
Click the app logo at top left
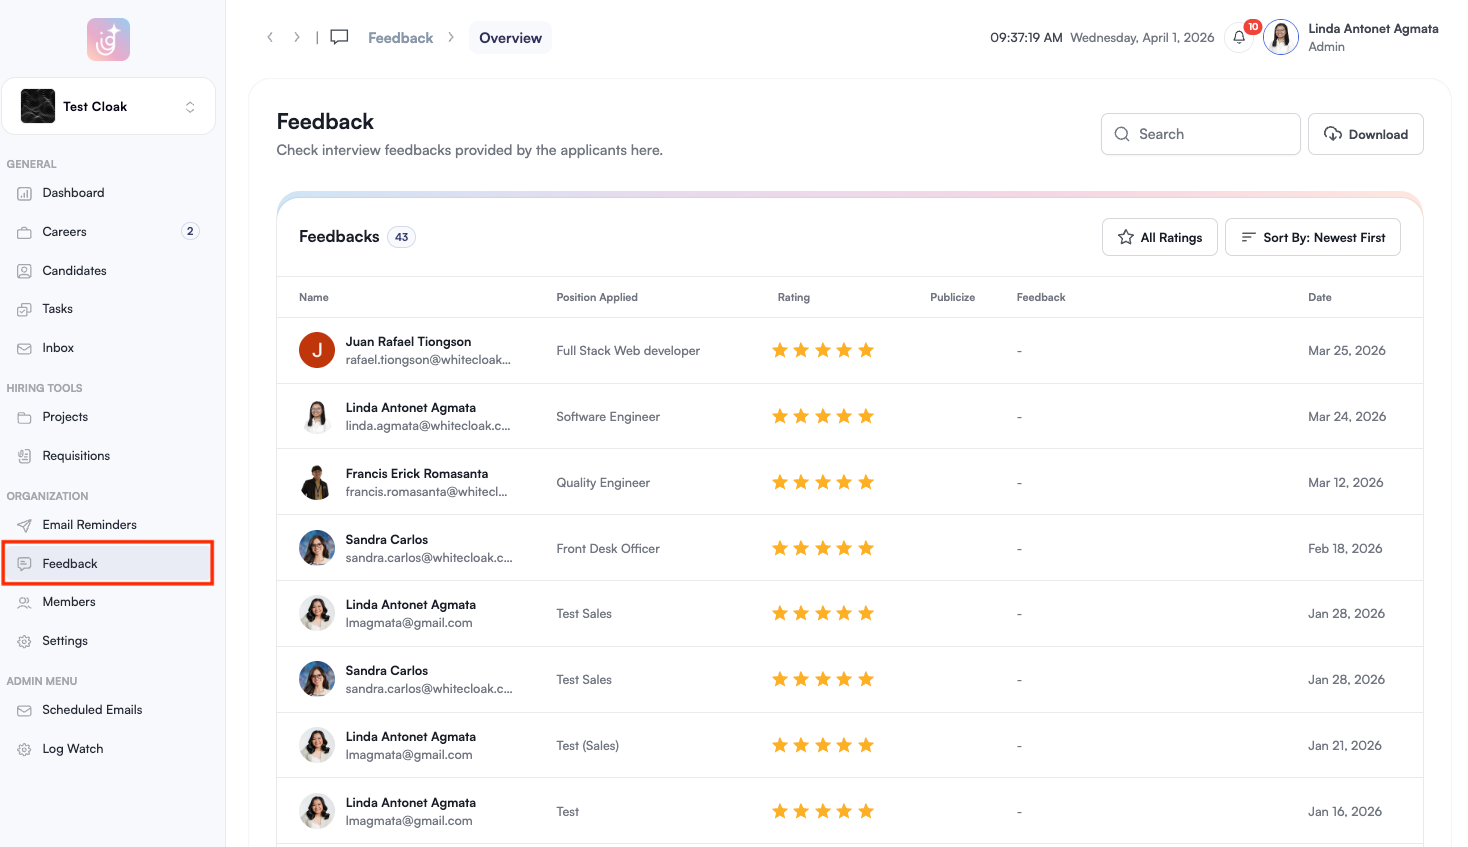pyautogui.click(x=108, y=40)
